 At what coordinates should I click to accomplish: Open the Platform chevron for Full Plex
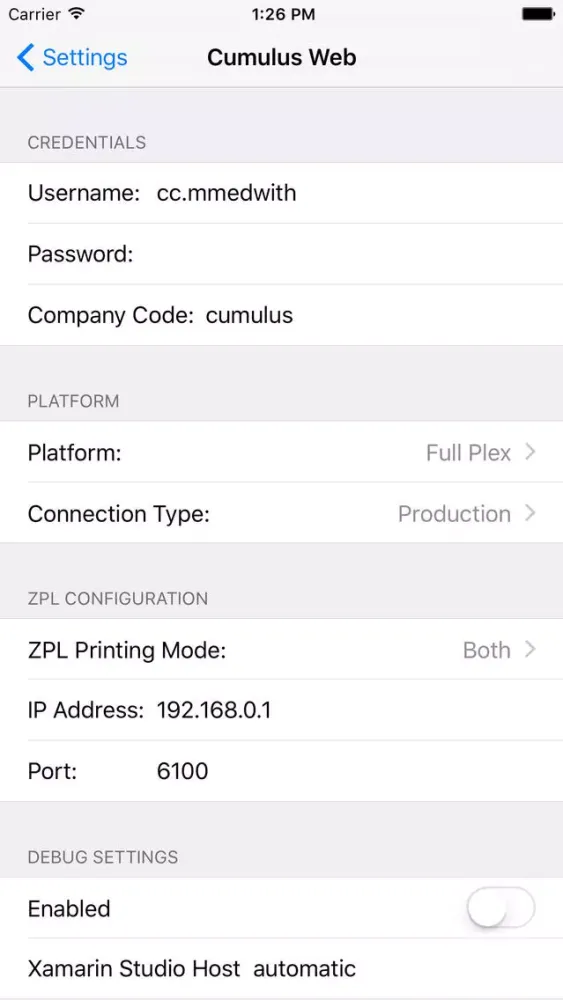[530, 452]
